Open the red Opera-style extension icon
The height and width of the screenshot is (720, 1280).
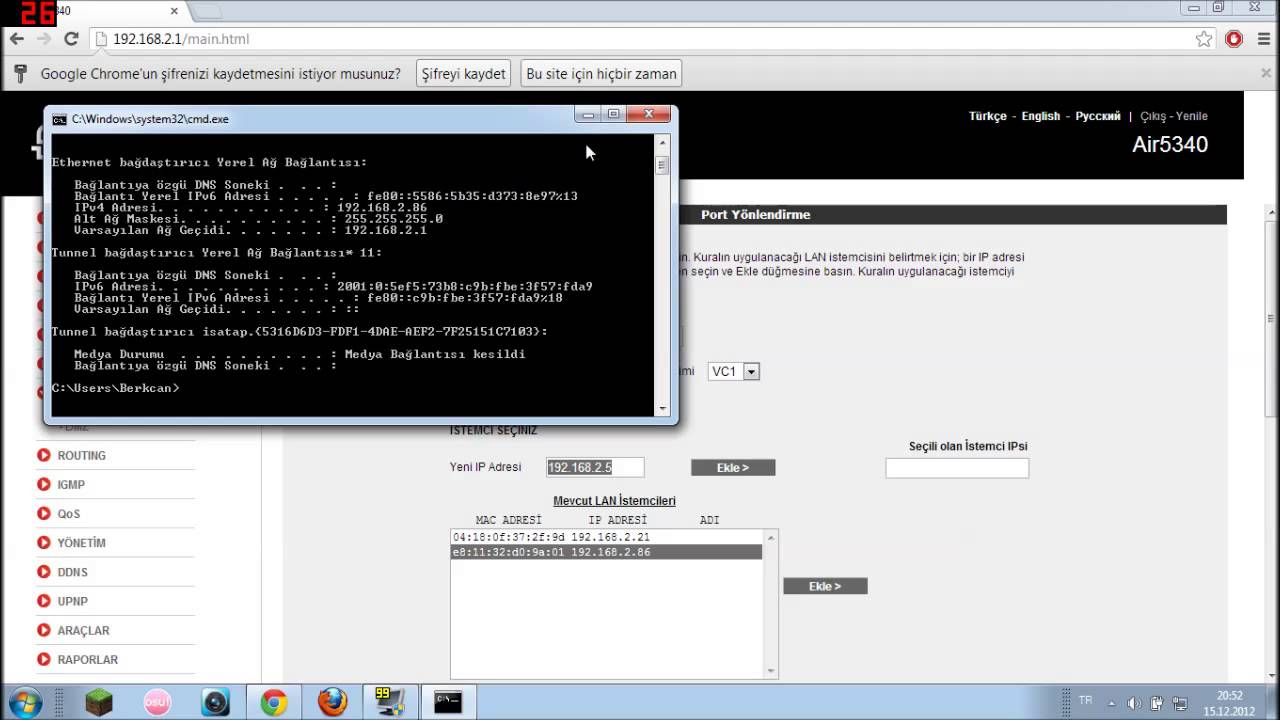point(1234,39)
